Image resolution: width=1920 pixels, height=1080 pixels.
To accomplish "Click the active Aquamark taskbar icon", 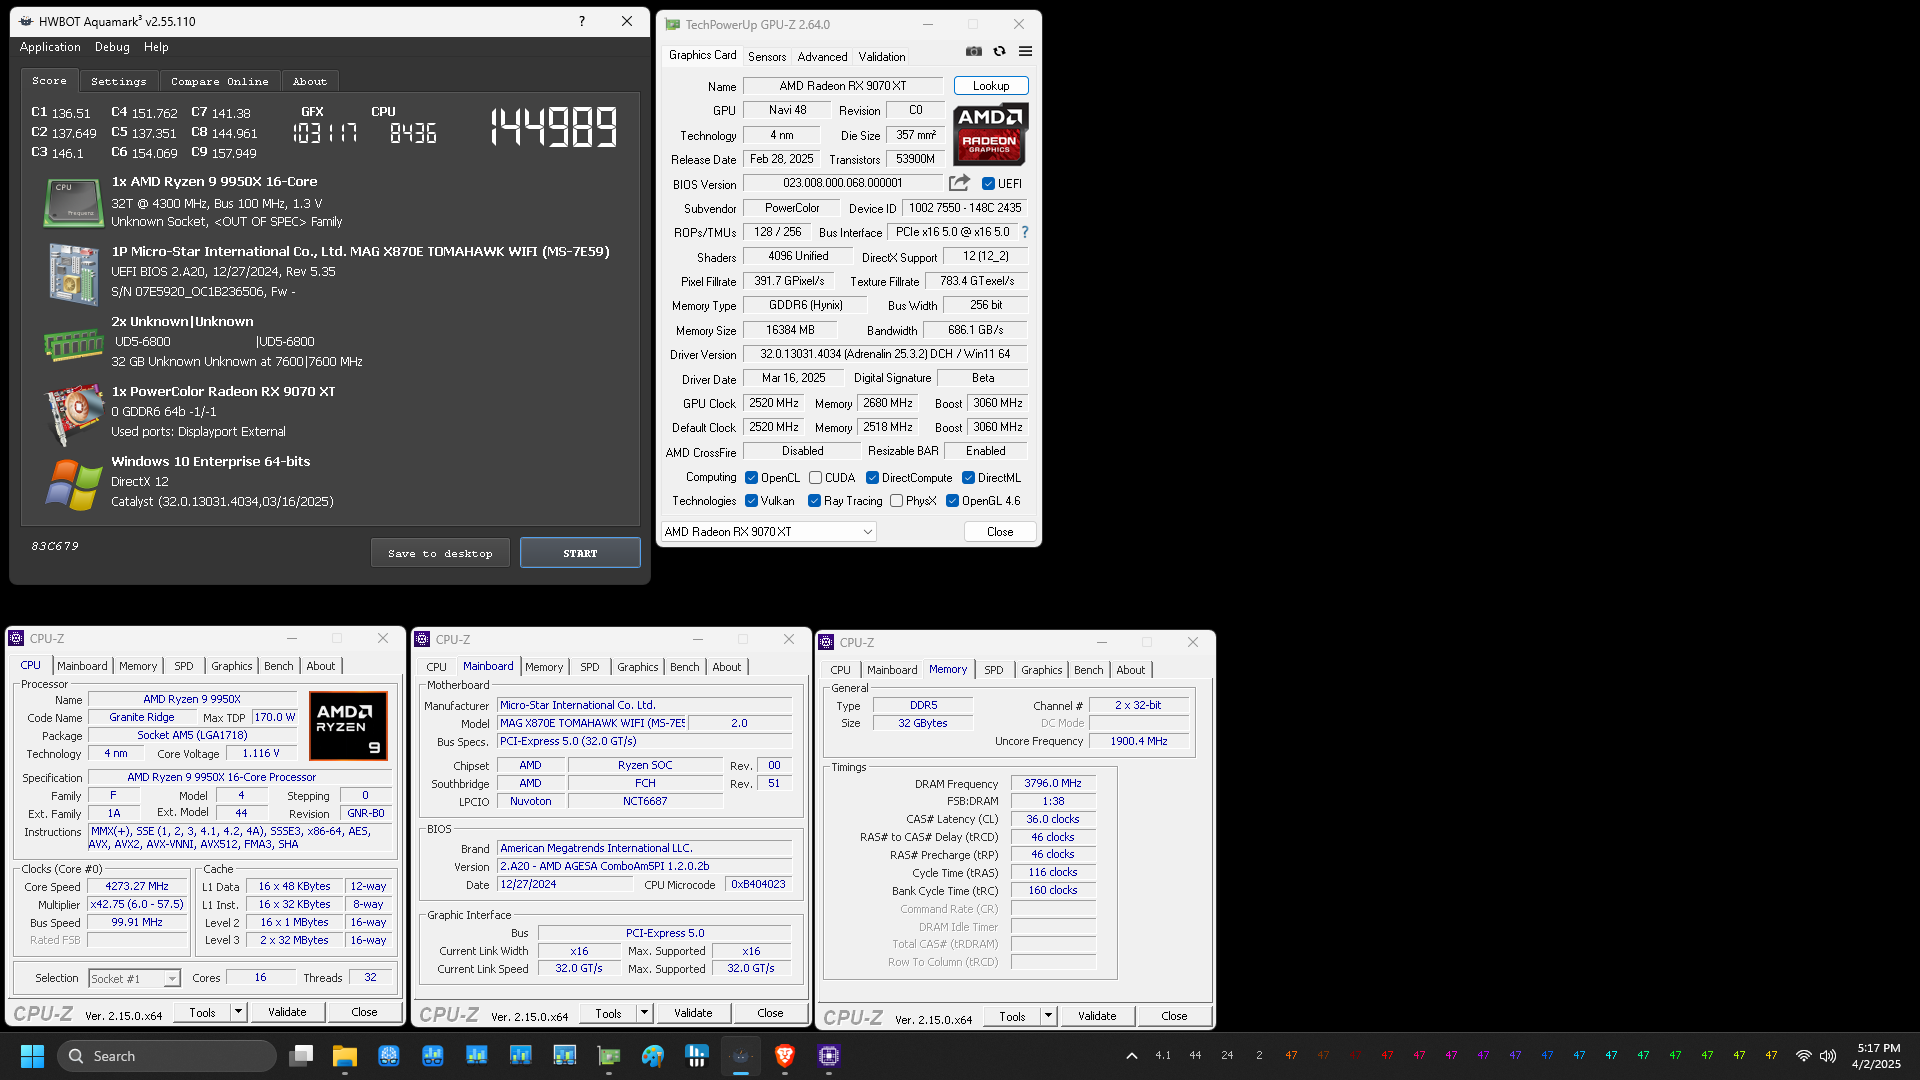I will point(741,1056).
